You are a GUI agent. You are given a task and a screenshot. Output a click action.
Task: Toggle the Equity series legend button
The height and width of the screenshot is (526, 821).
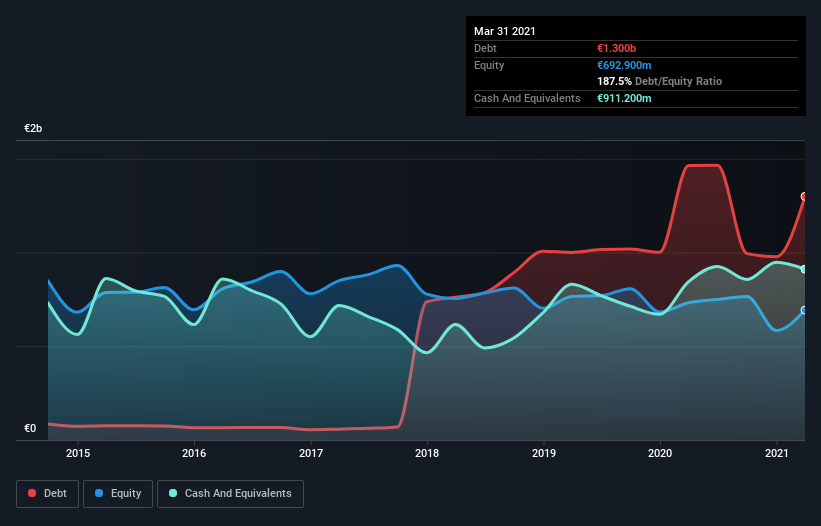pos(118,494)
